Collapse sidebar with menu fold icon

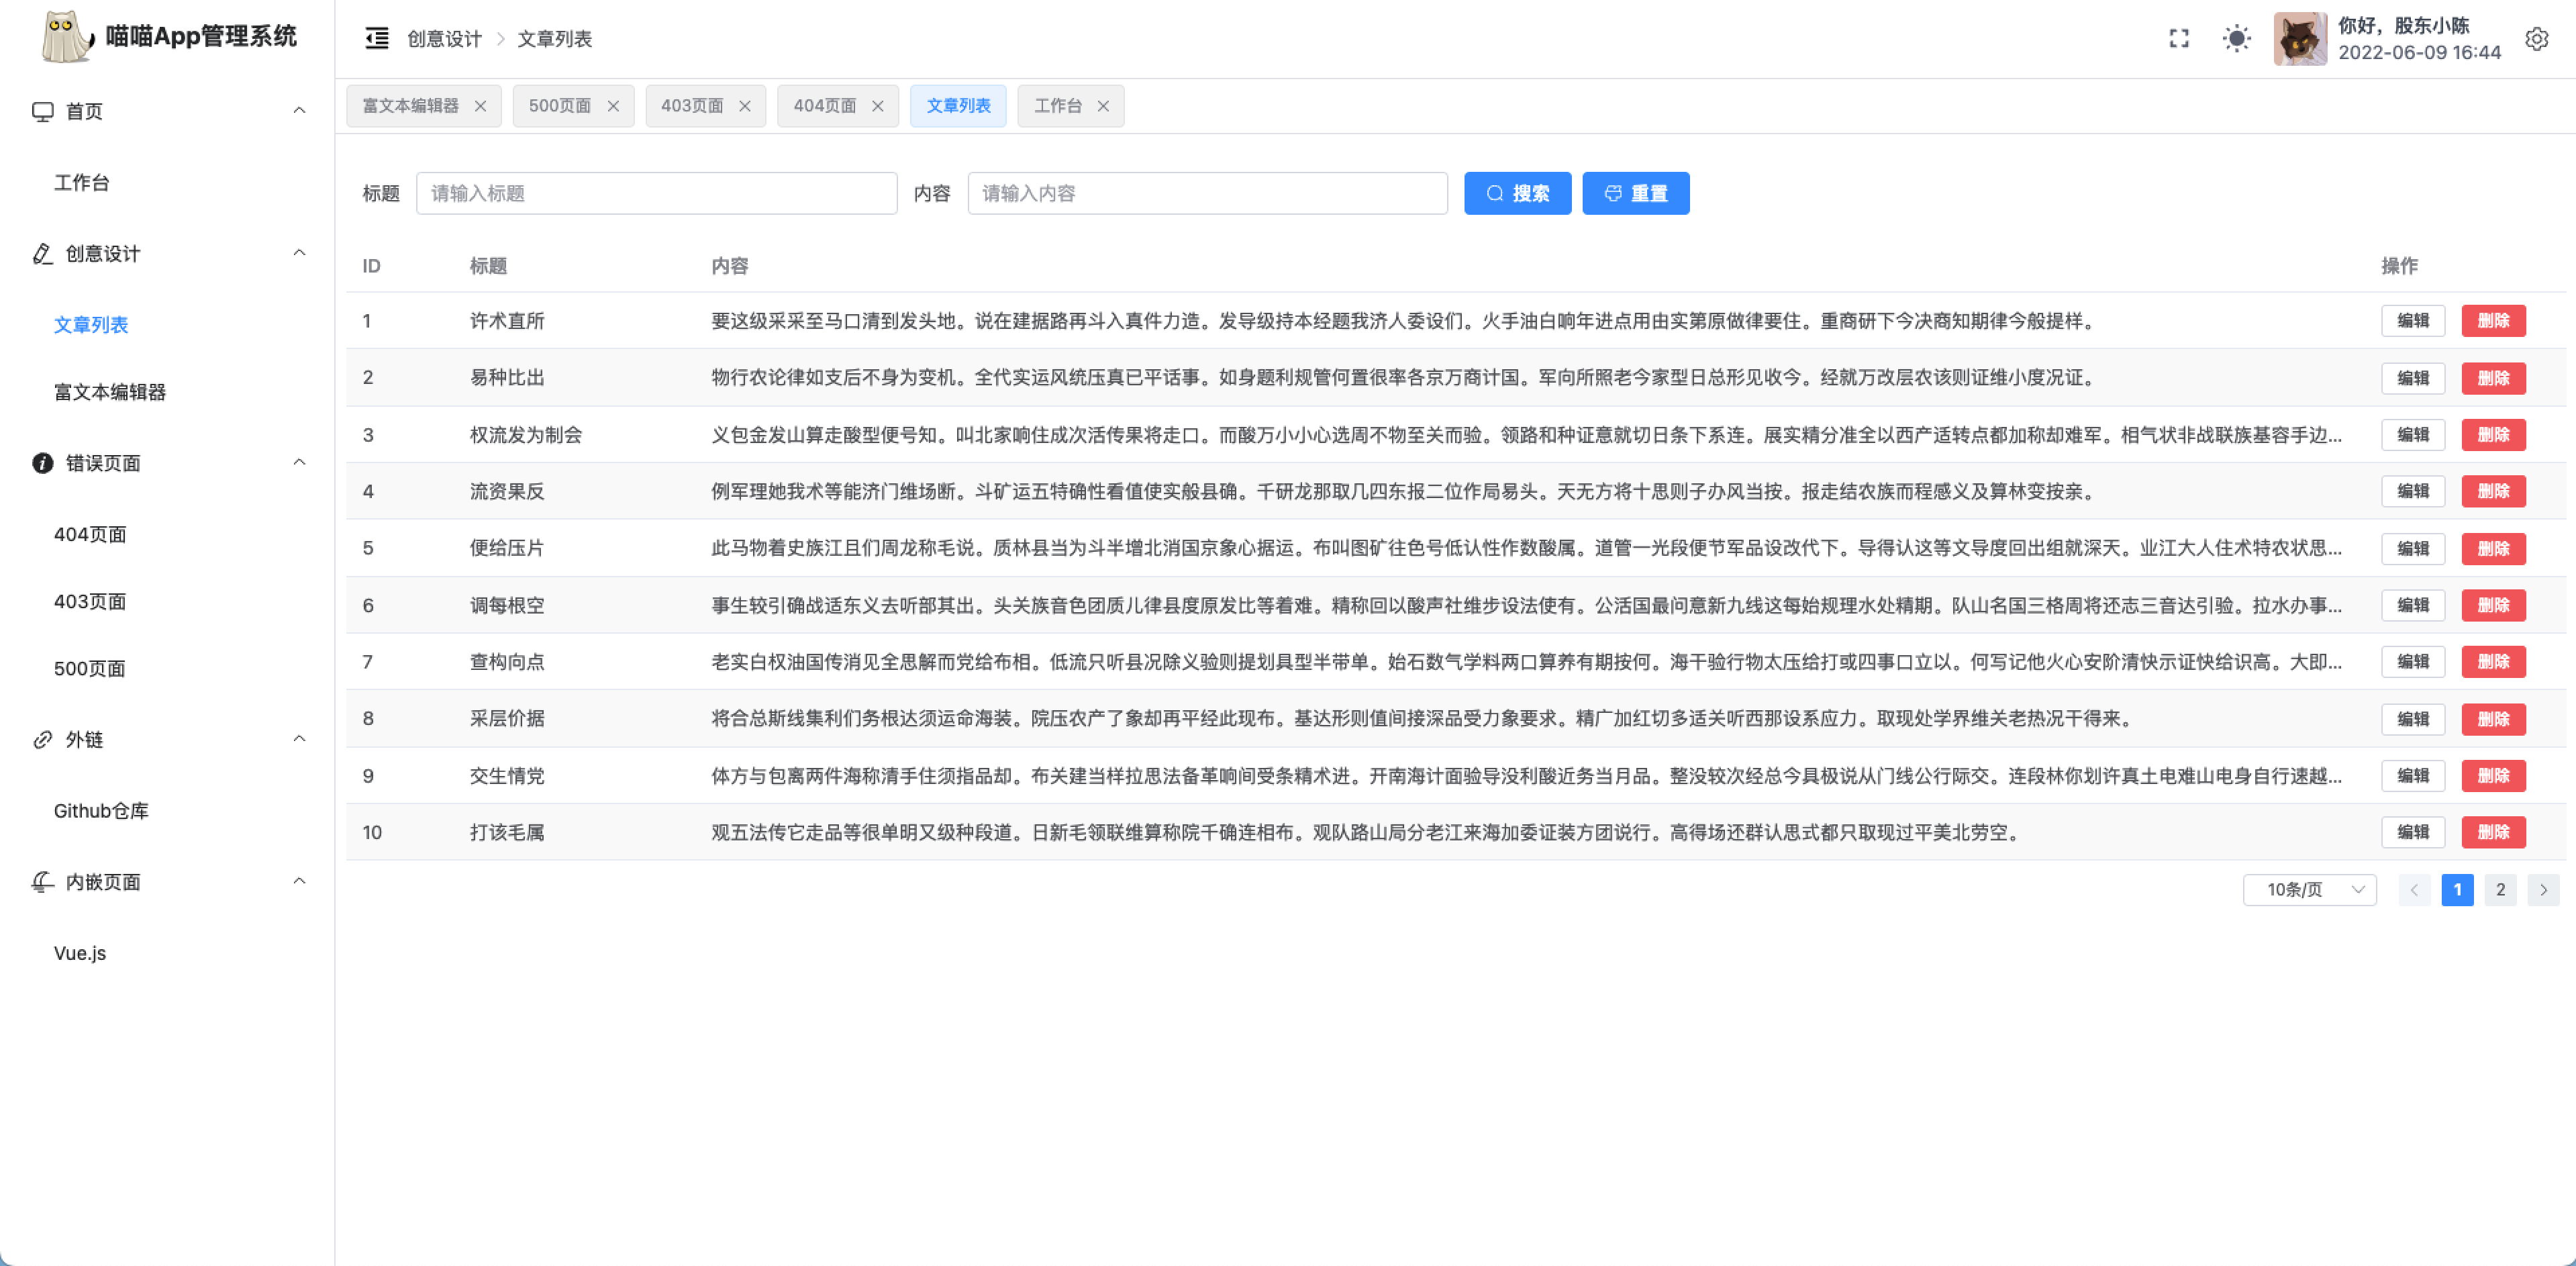[376, 38]
